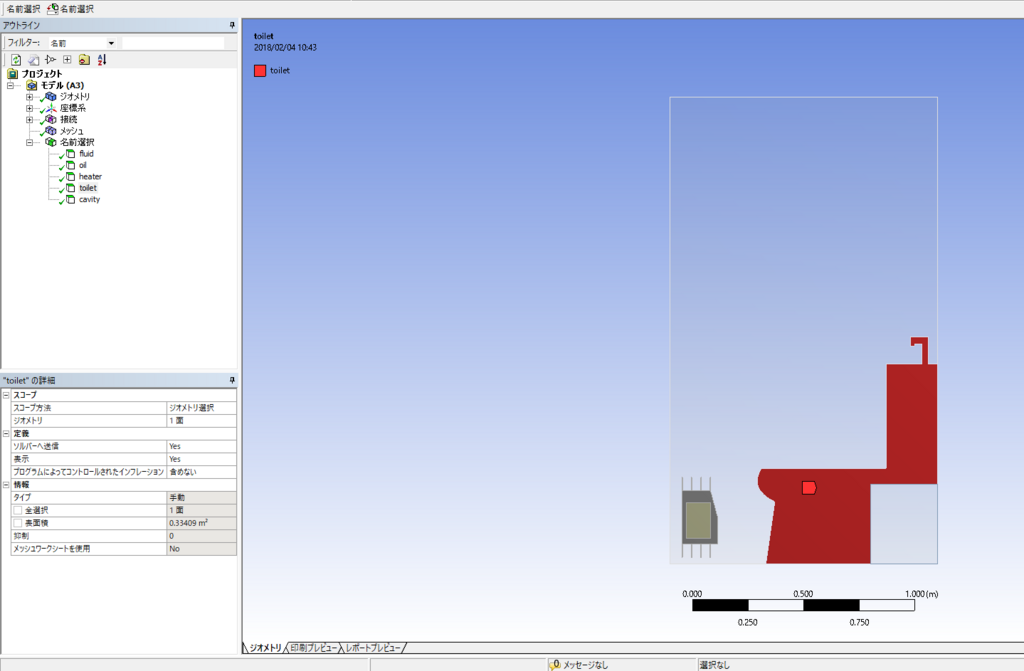Select the cavity named selection
This screenshot has width=1024, height=671.
click(x=89, y=199)
